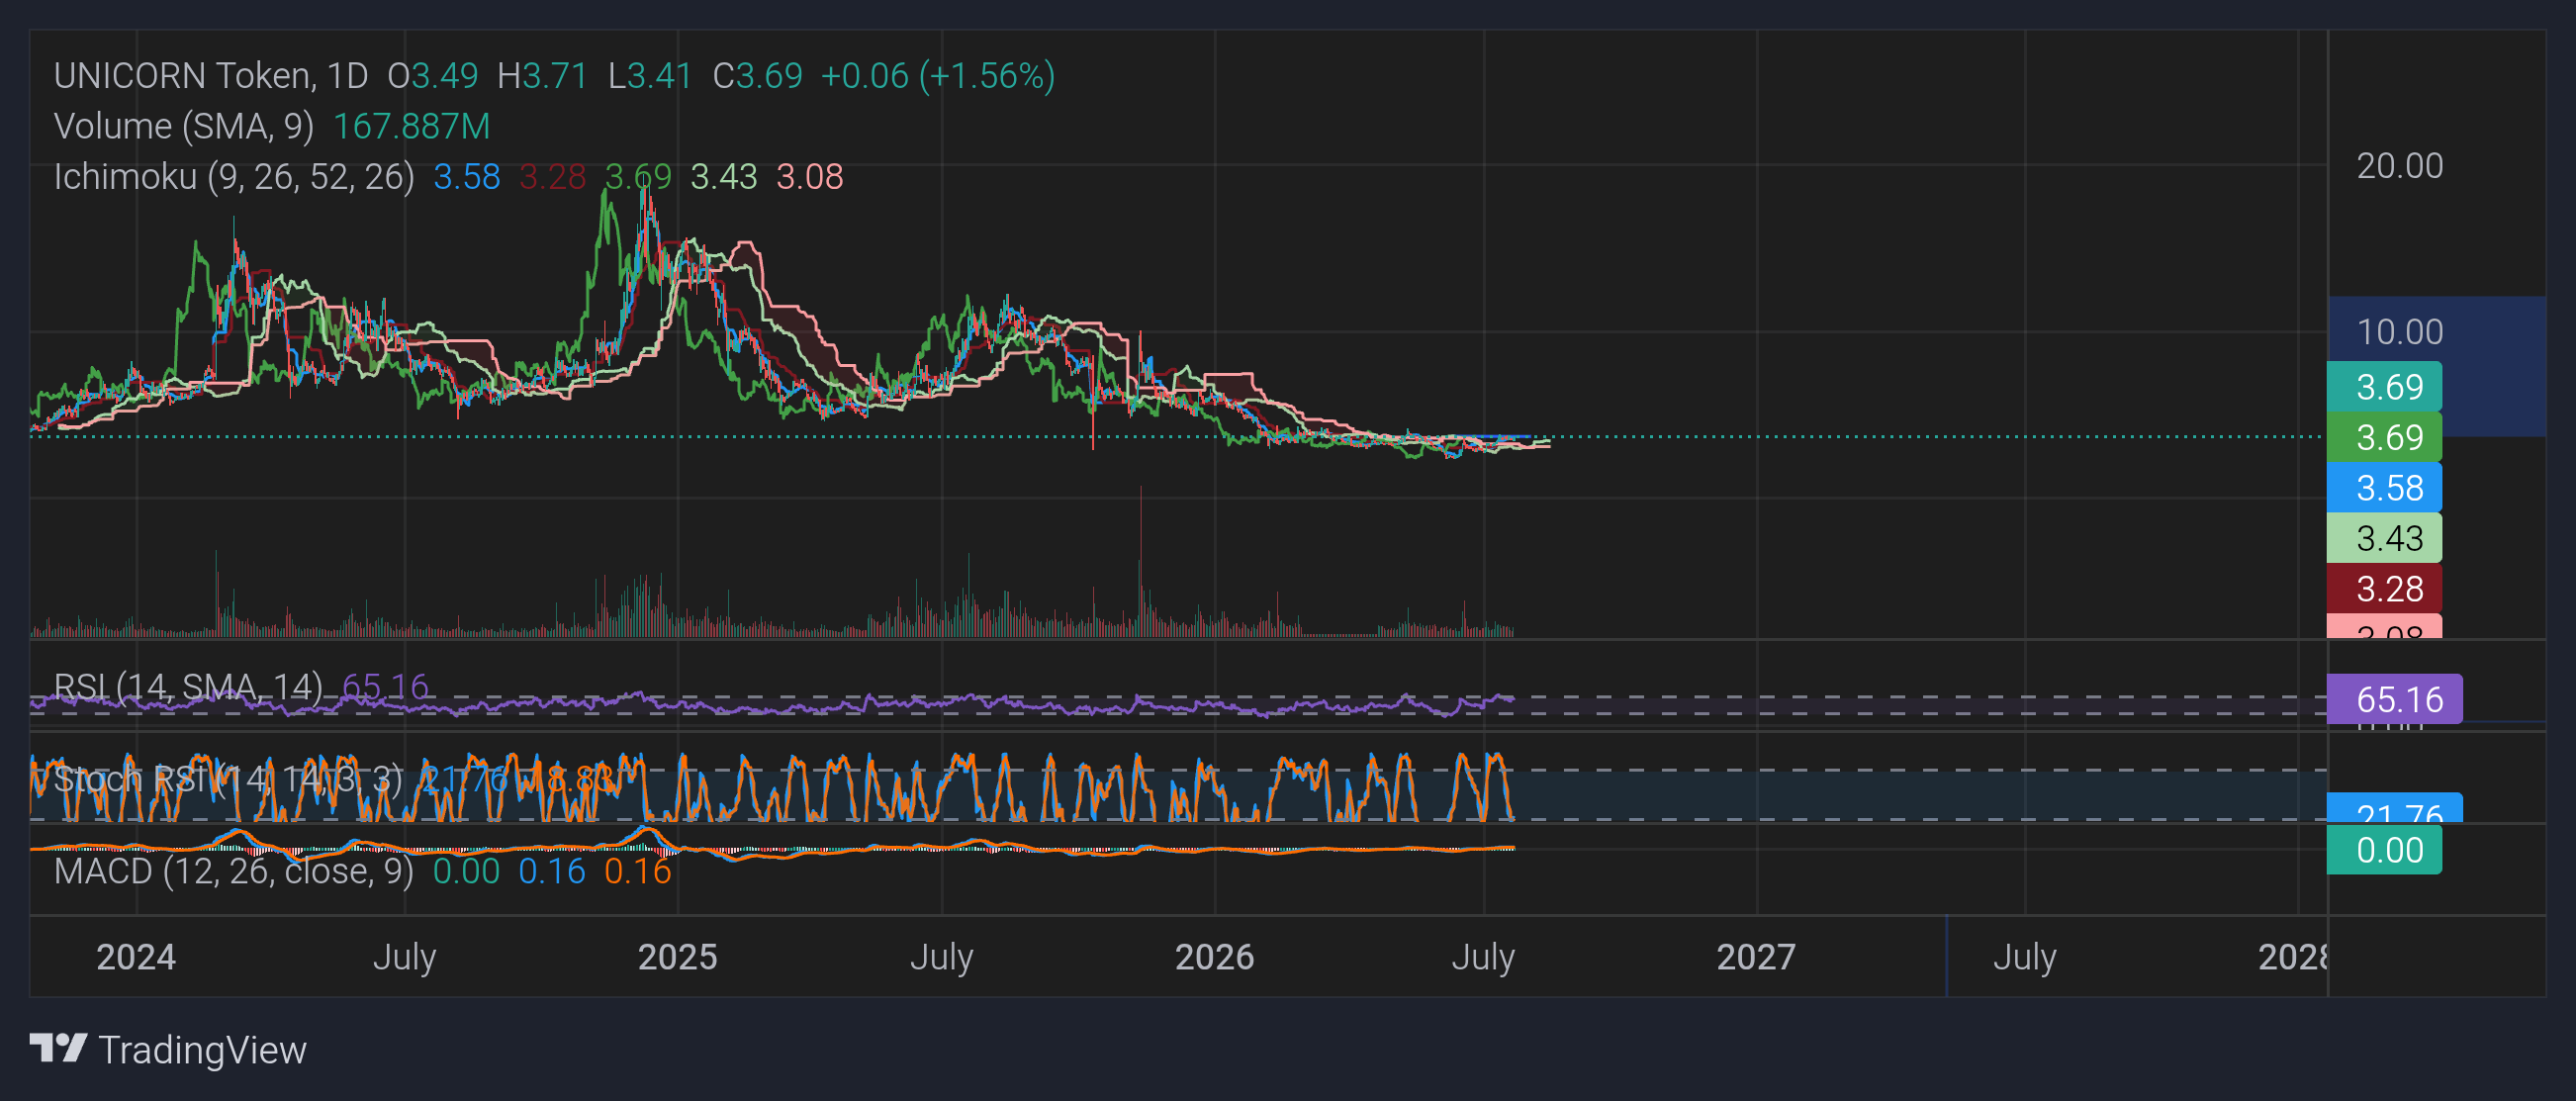Image resolution: width=2576 pixels, height=1101 pixels.
Task: Select the UNICORN Token, 1D chart title
Action: click(x=211, y=76)
